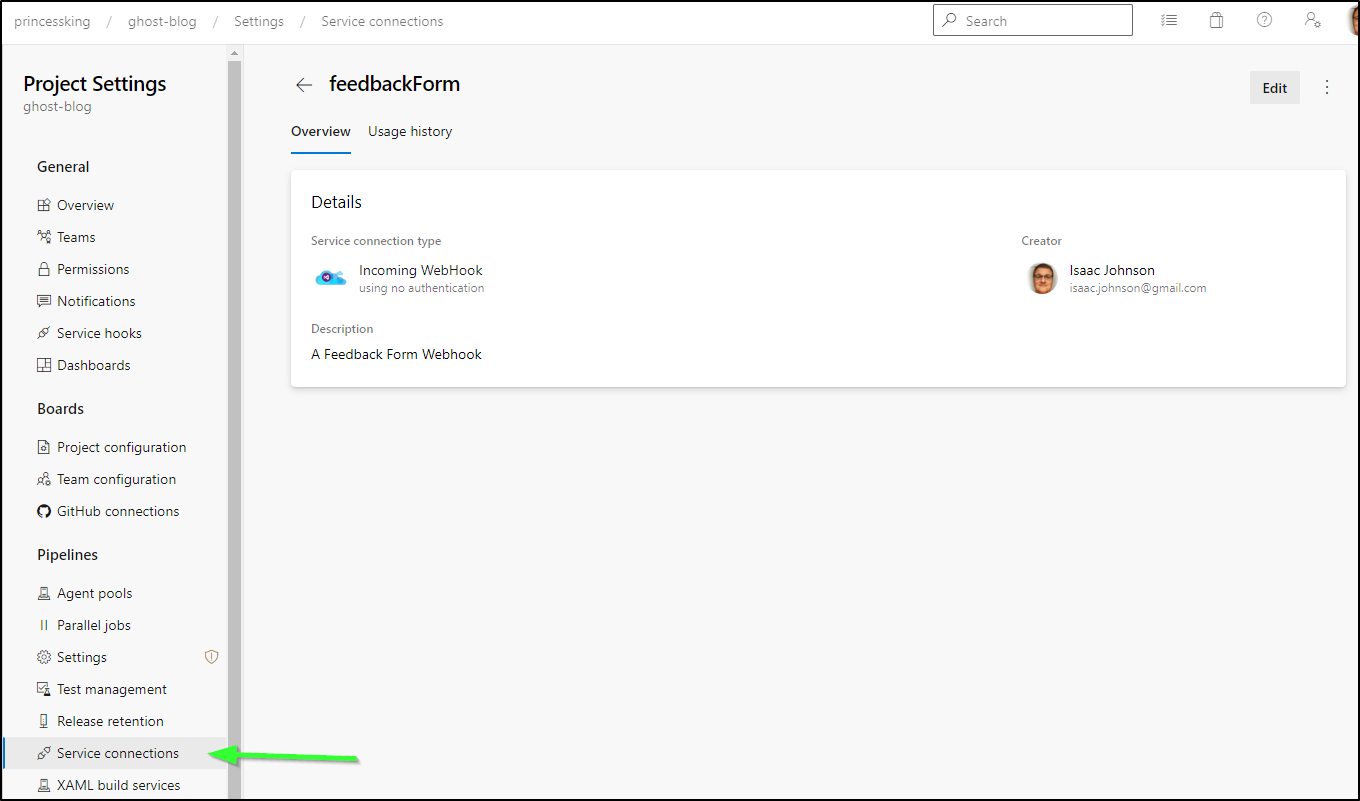The height and width of the screenshot is (801, 1360).
Task: Click the Dashboards grid icon
Action: click(44, 365)
